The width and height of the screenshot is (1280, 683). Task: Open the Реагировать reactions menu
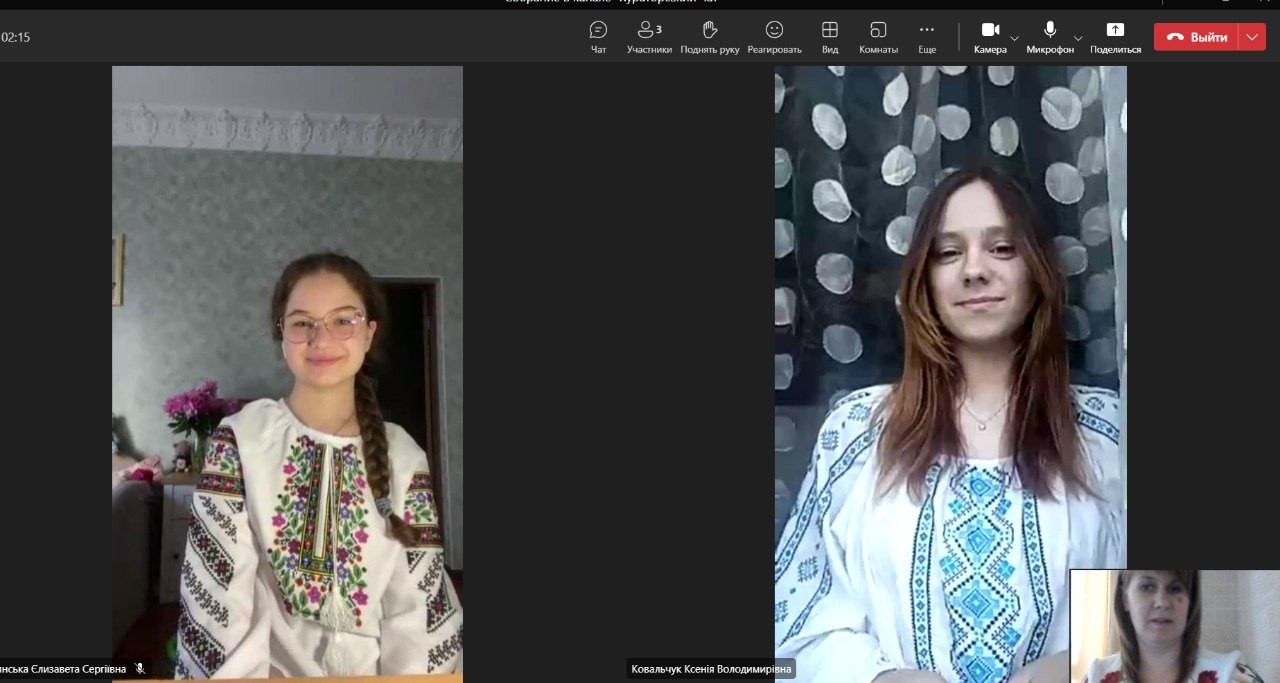(x=774, y=36)
